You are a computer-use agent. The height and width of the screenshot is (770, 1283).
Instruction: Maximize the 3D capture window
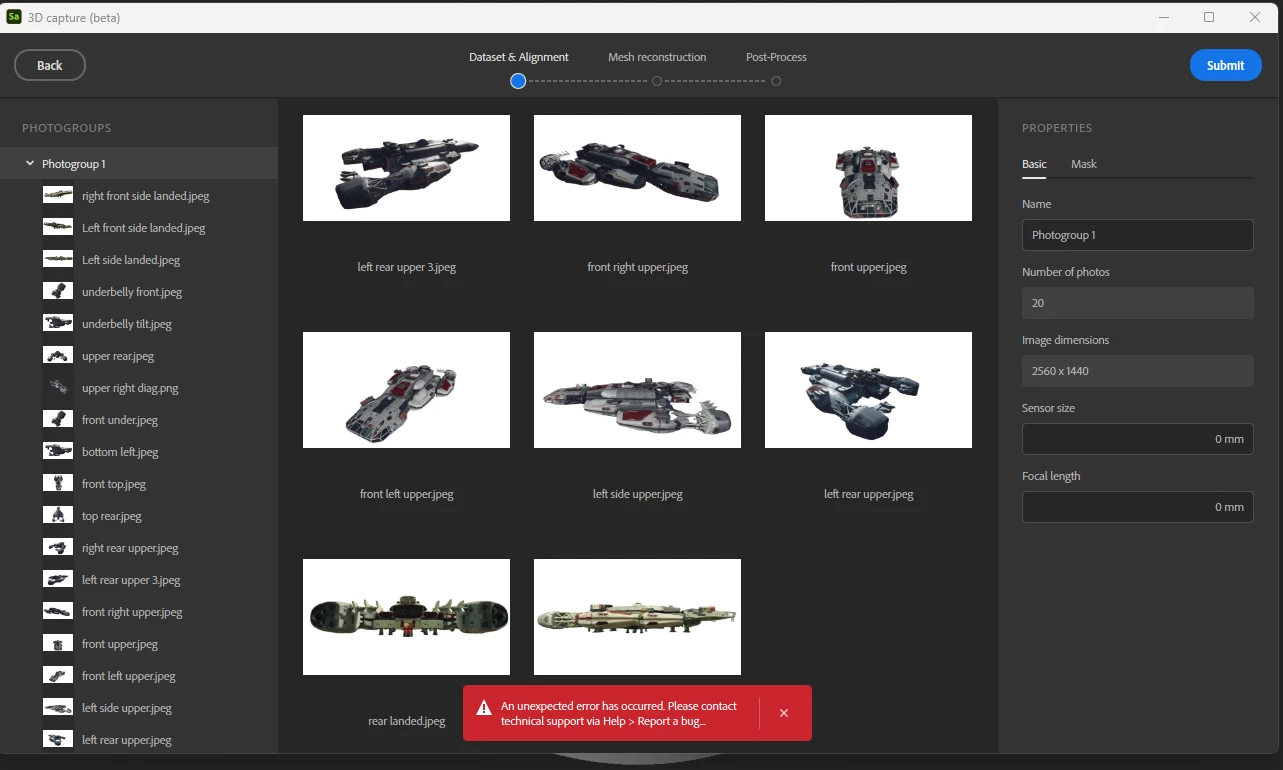(x=1209, y=17)
